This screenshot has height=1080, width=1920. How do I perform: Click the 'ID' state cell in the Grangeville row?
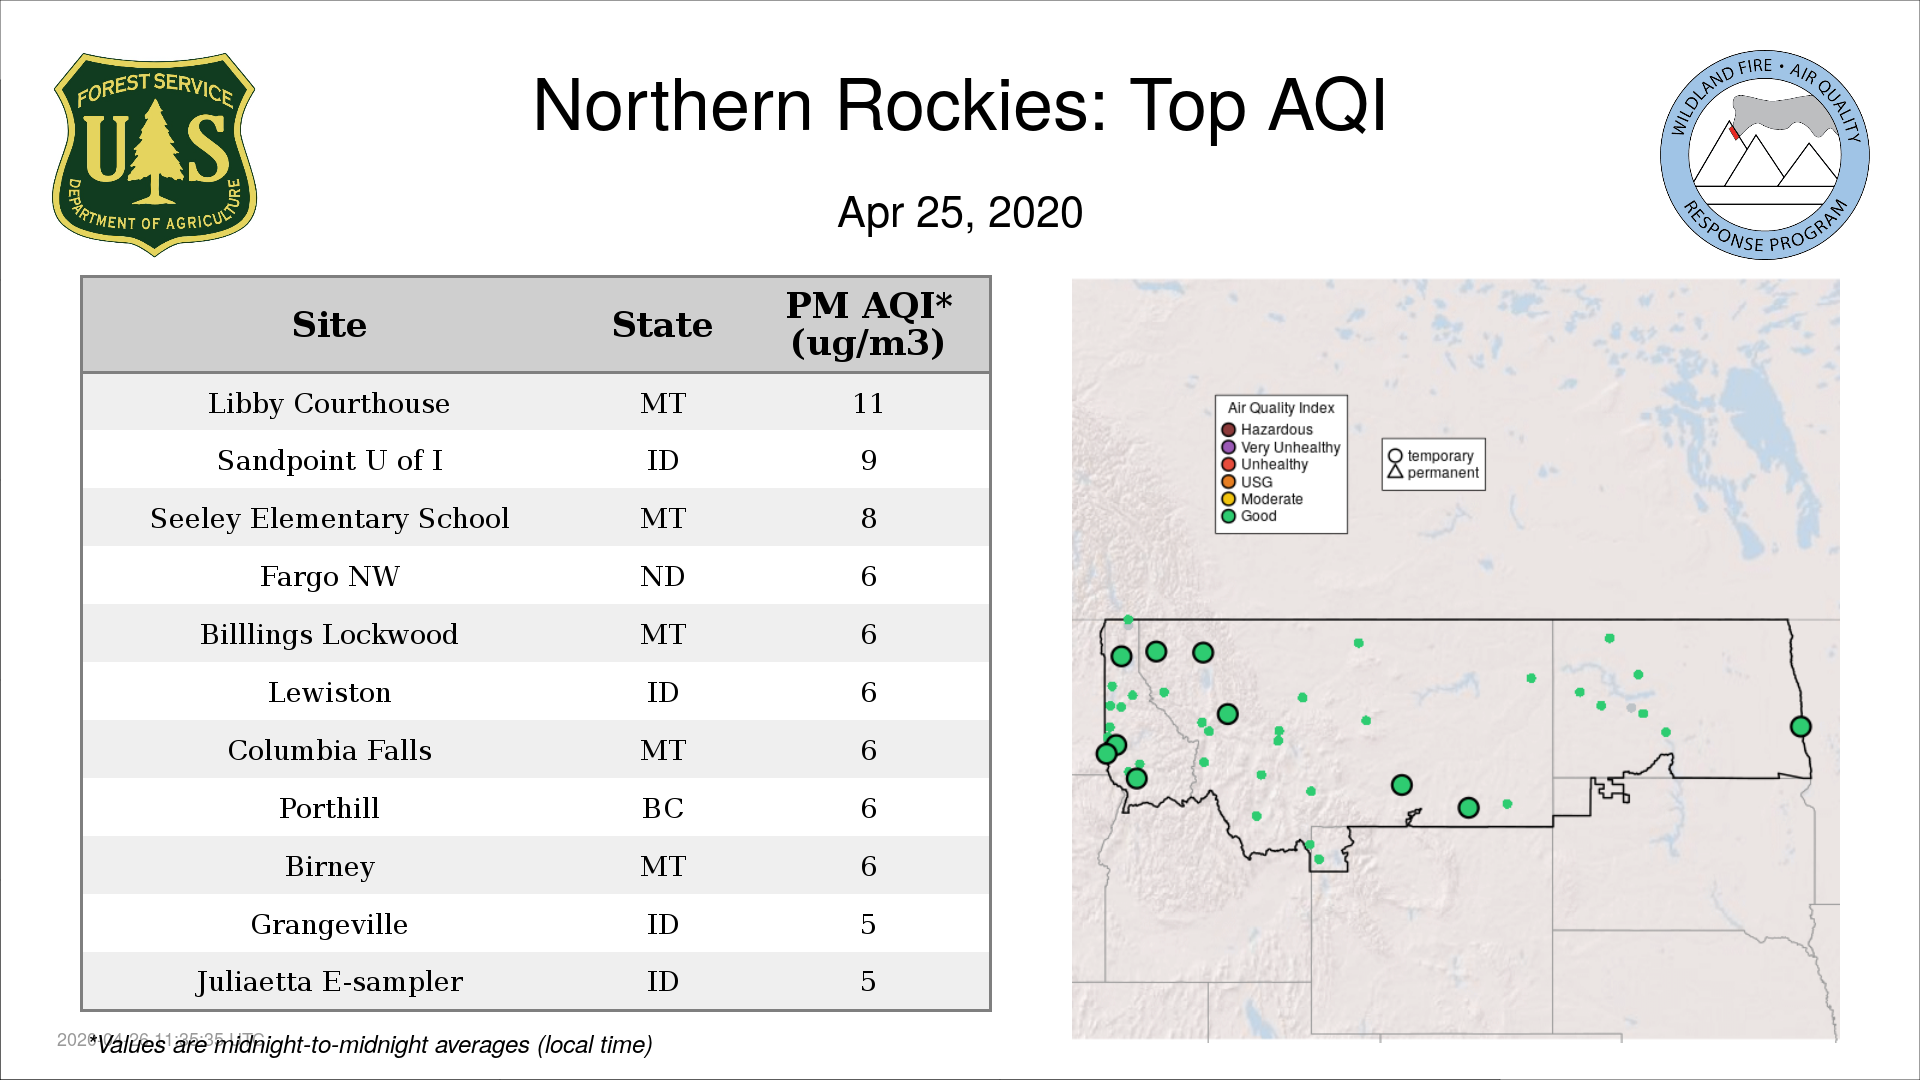(x=662, y=925)
